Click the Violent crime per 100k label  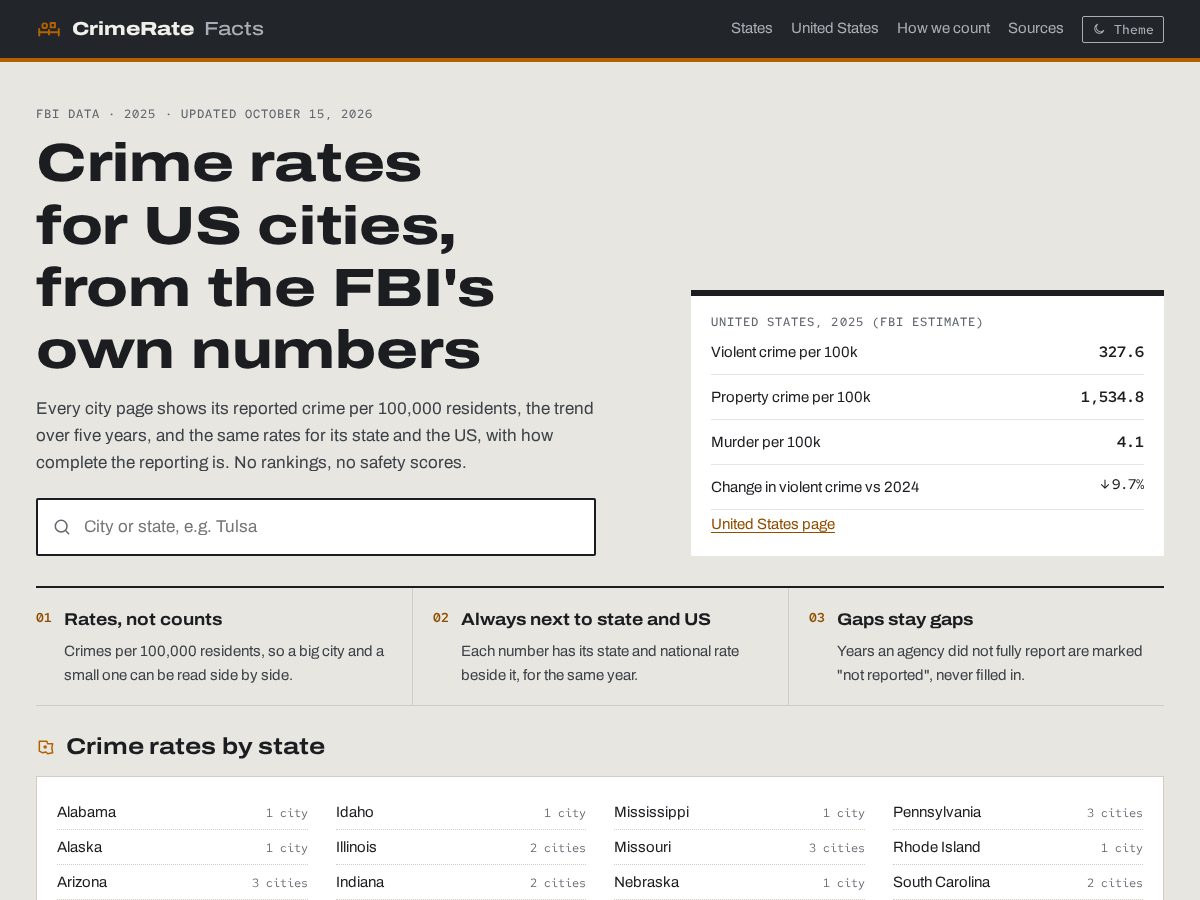pyautogui.click(x=784, y=352)
